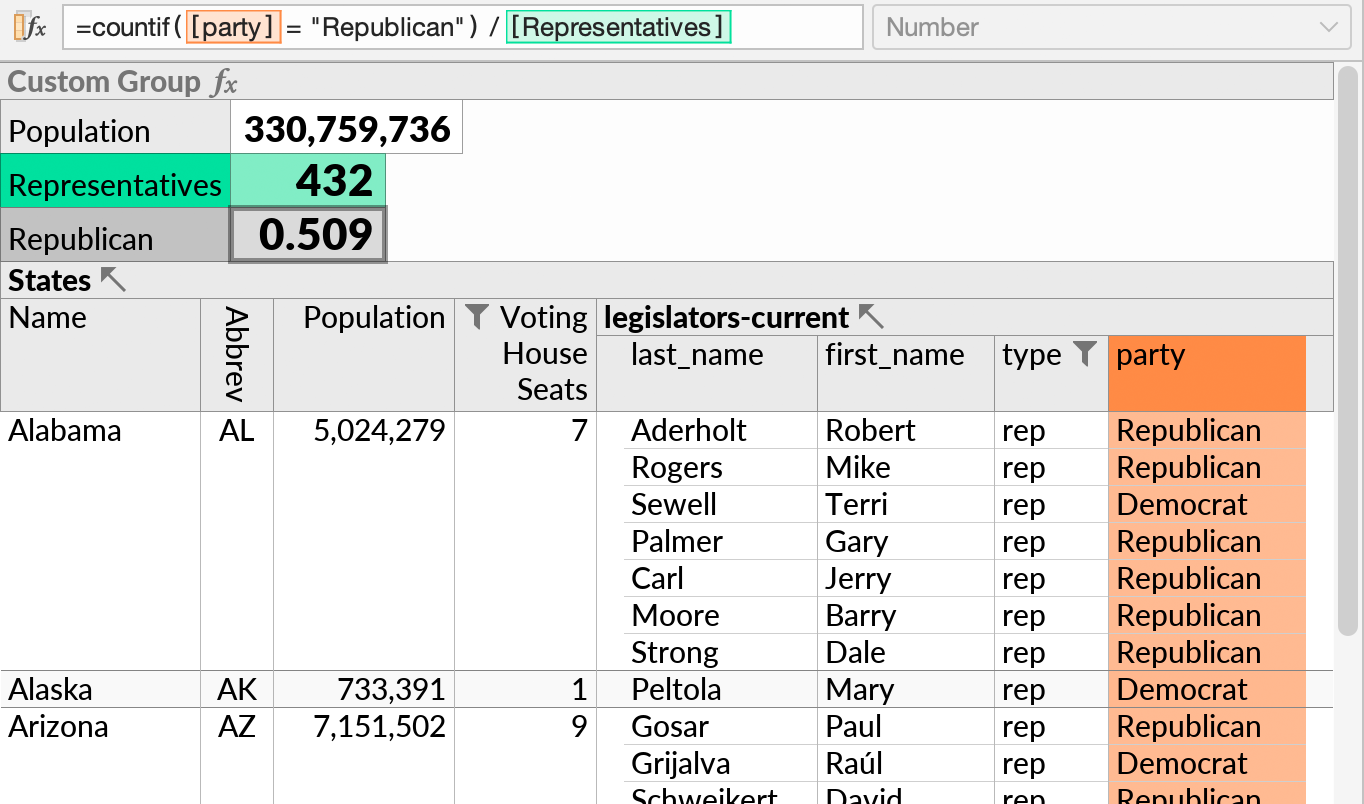Click the green Representatives label cell
Screen dimensions: 1364x804
pyautogui.click(x=115, y=181)
